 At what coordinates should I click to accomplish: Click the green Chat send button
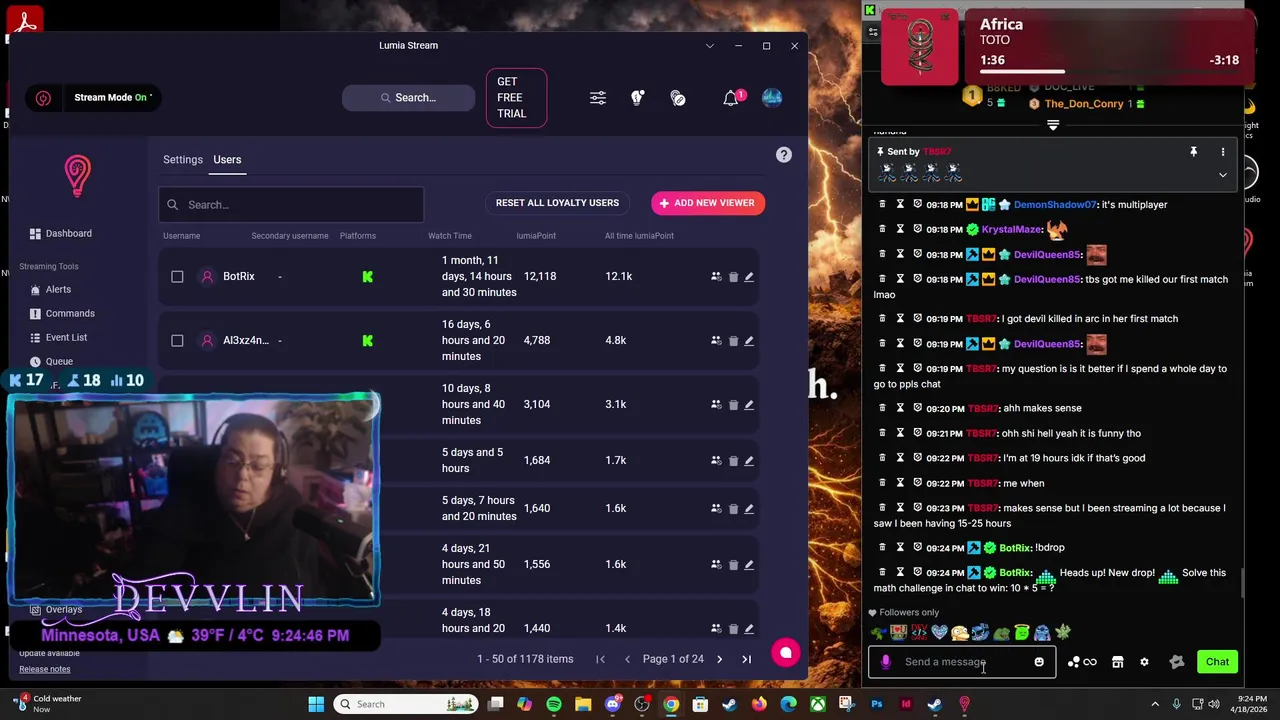[x=1217, y=662]
